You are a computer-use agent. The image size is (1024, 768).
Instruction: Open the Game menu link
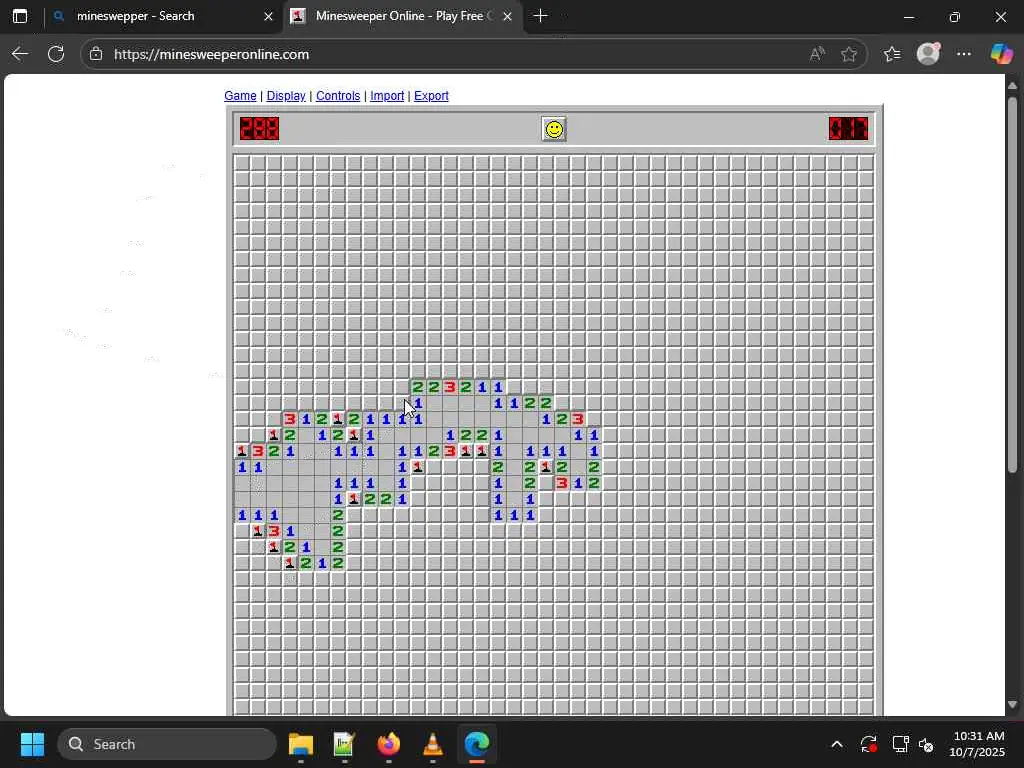point(240,95)
